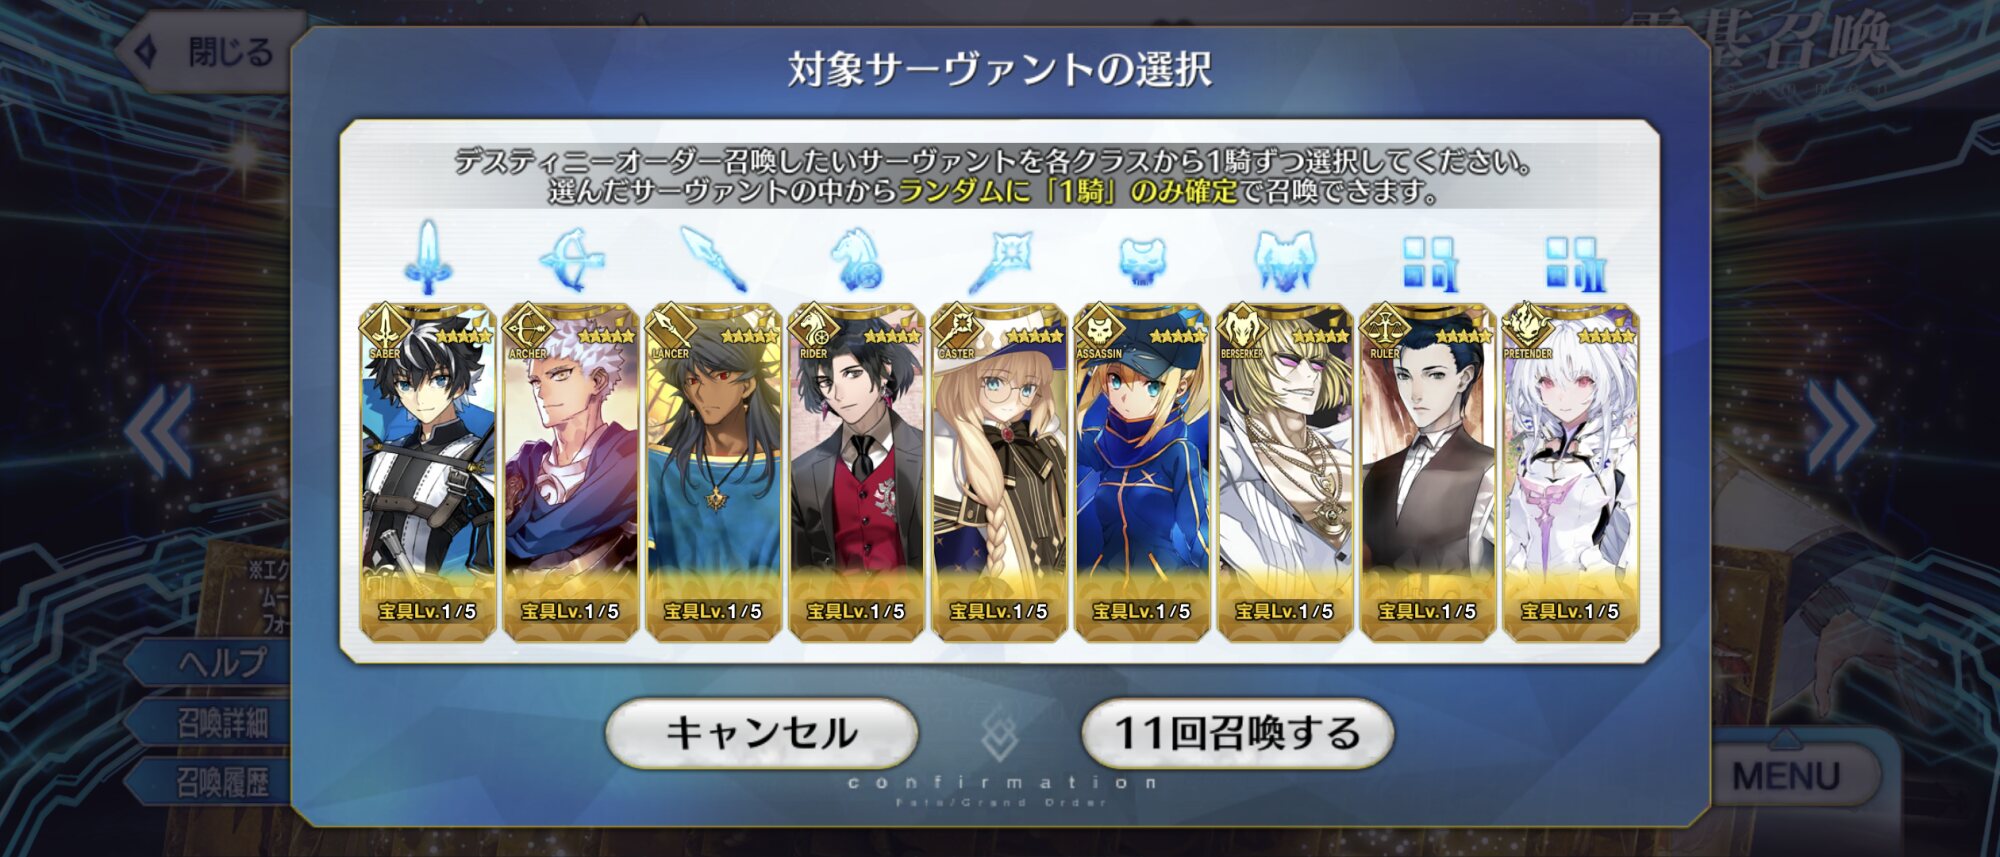Cancel the servant selection with キャンセル

[762, 733]
